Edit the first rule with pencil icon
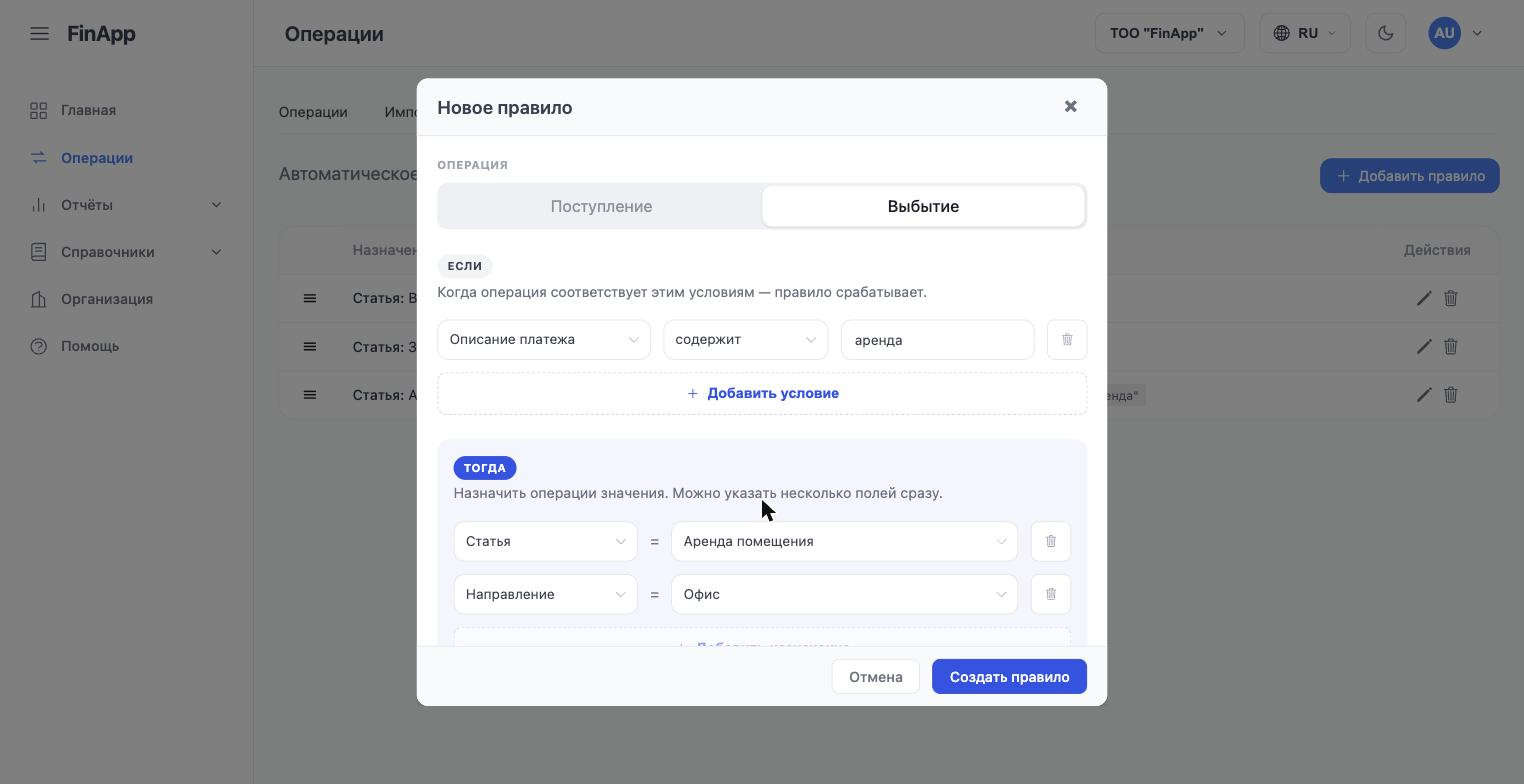Image resolution: width=1524 pixels, height=784 pixels. coord(1424,298)
